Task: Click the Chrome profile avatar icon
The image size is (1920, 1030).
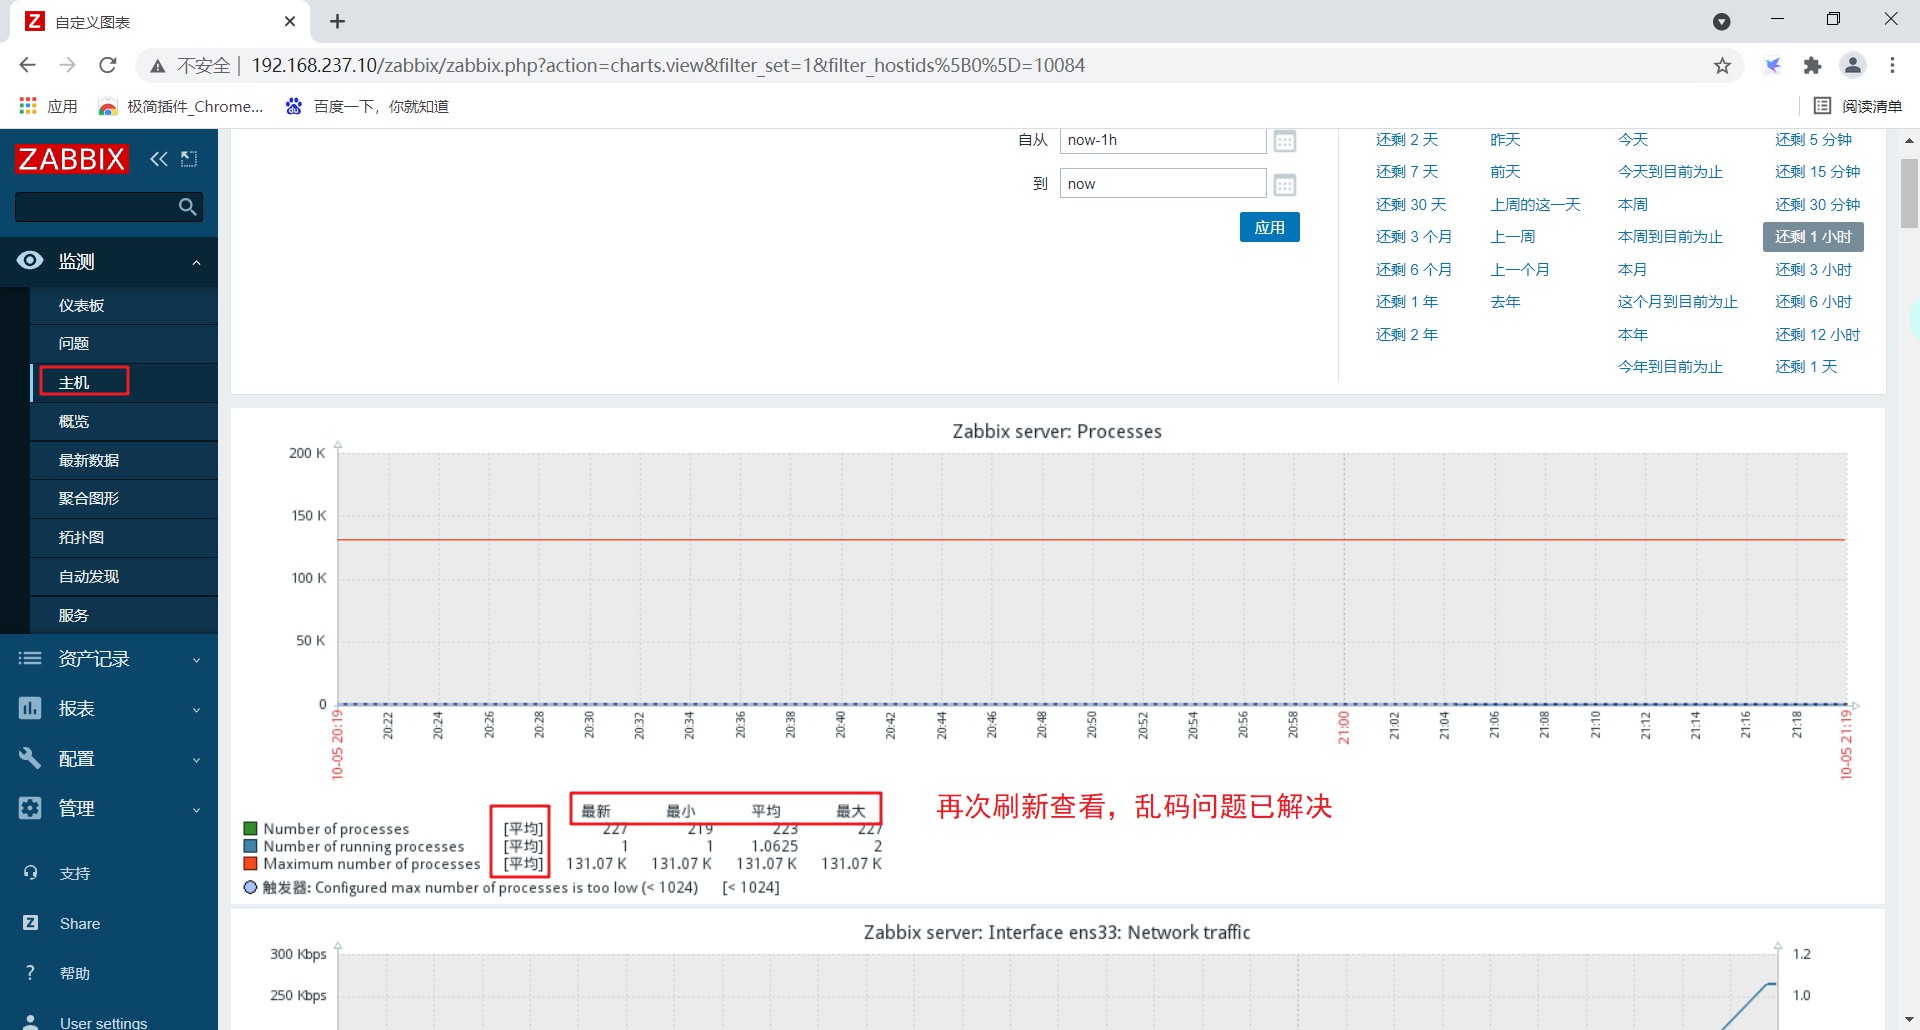Action: [1853, 65]
